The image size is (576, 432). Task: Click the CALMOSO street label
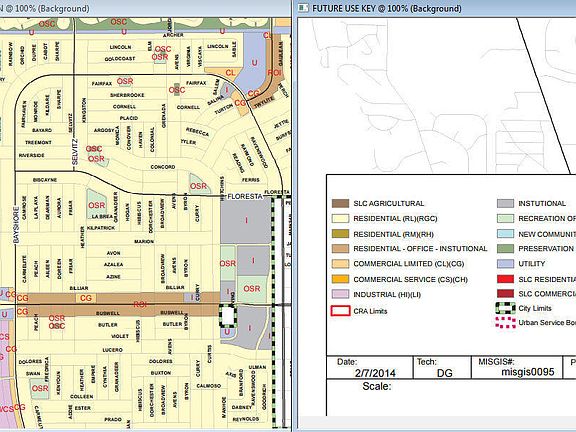209,386
